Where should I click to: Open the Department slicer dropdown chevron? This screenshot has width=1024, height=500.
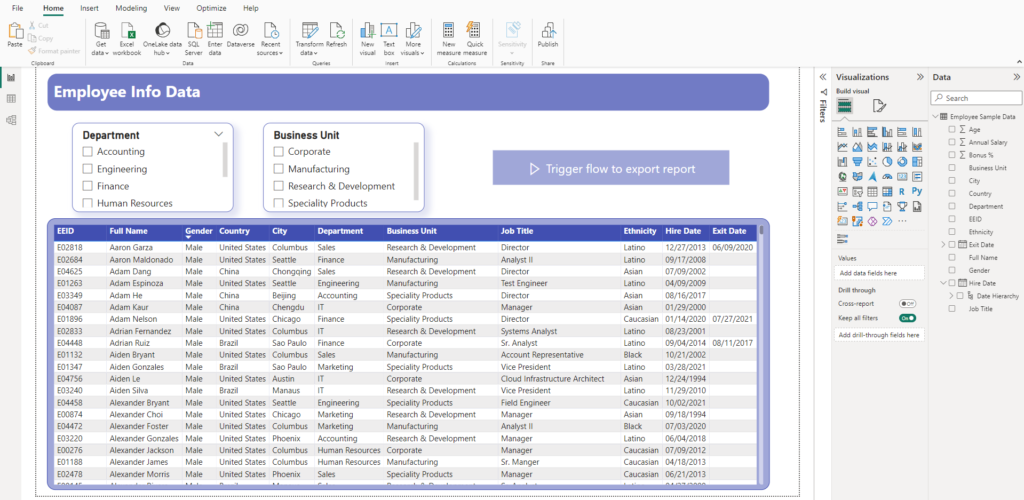(219, 133)
